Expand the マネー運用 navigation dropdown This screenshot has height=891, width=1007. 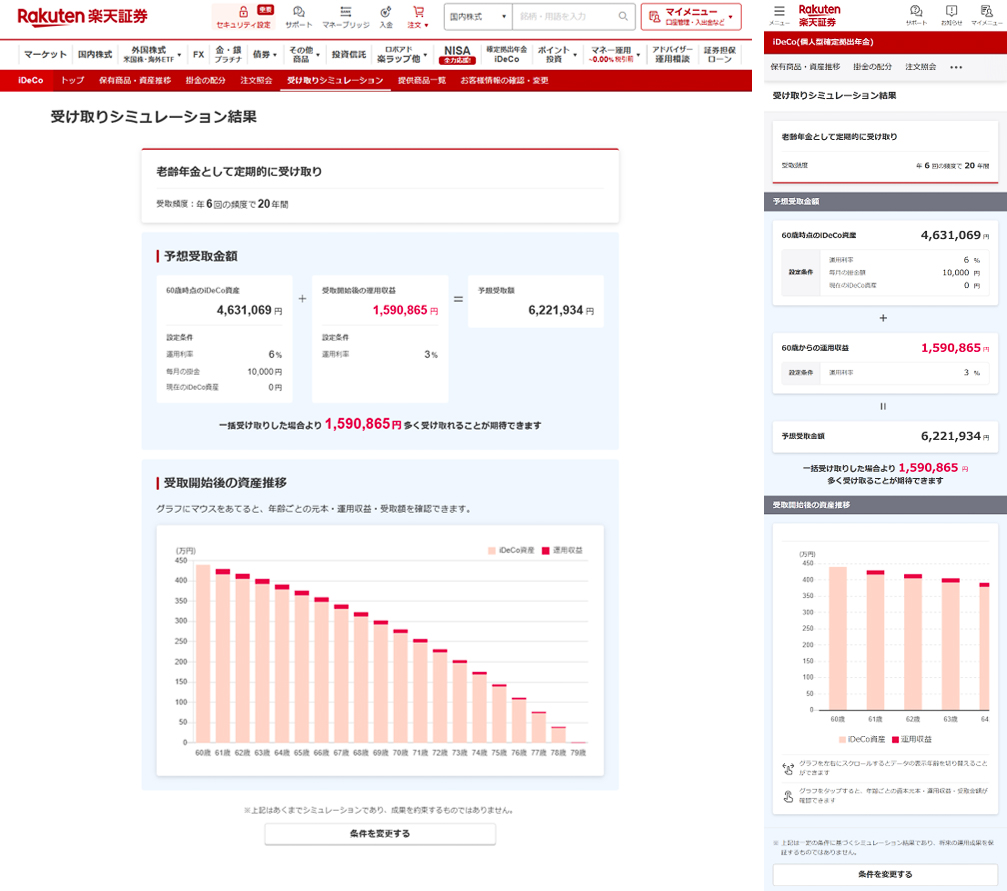[615, 55]
